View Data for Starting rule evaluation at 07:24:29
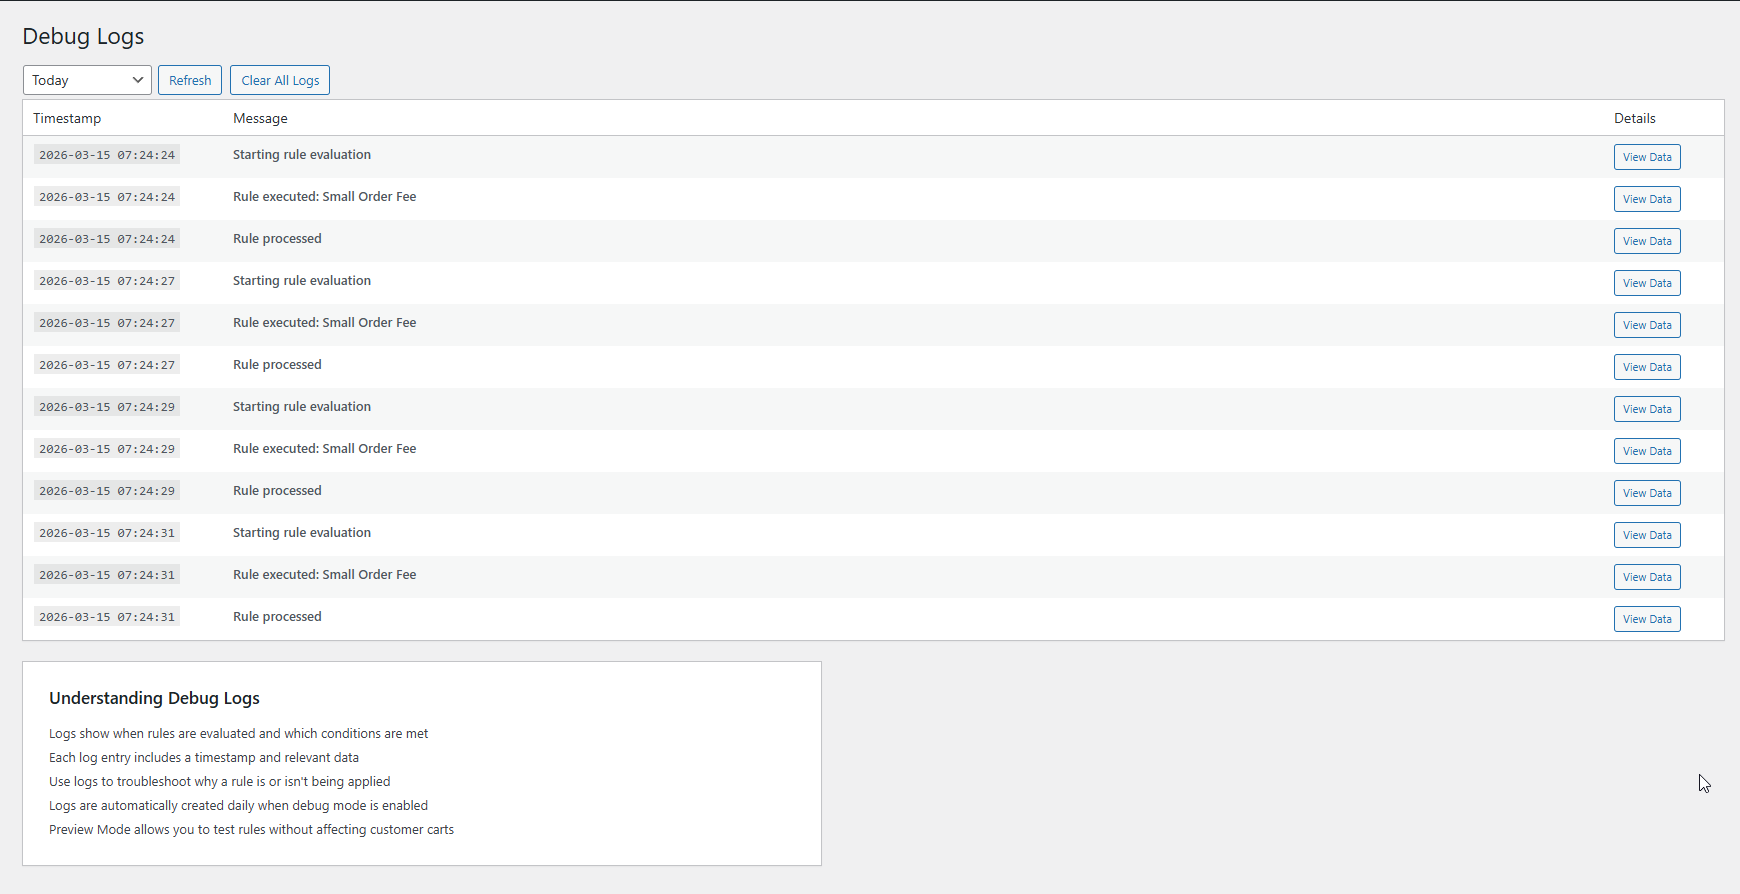The height and width of the screenshot is (894, 1740). pos(1646,408)
